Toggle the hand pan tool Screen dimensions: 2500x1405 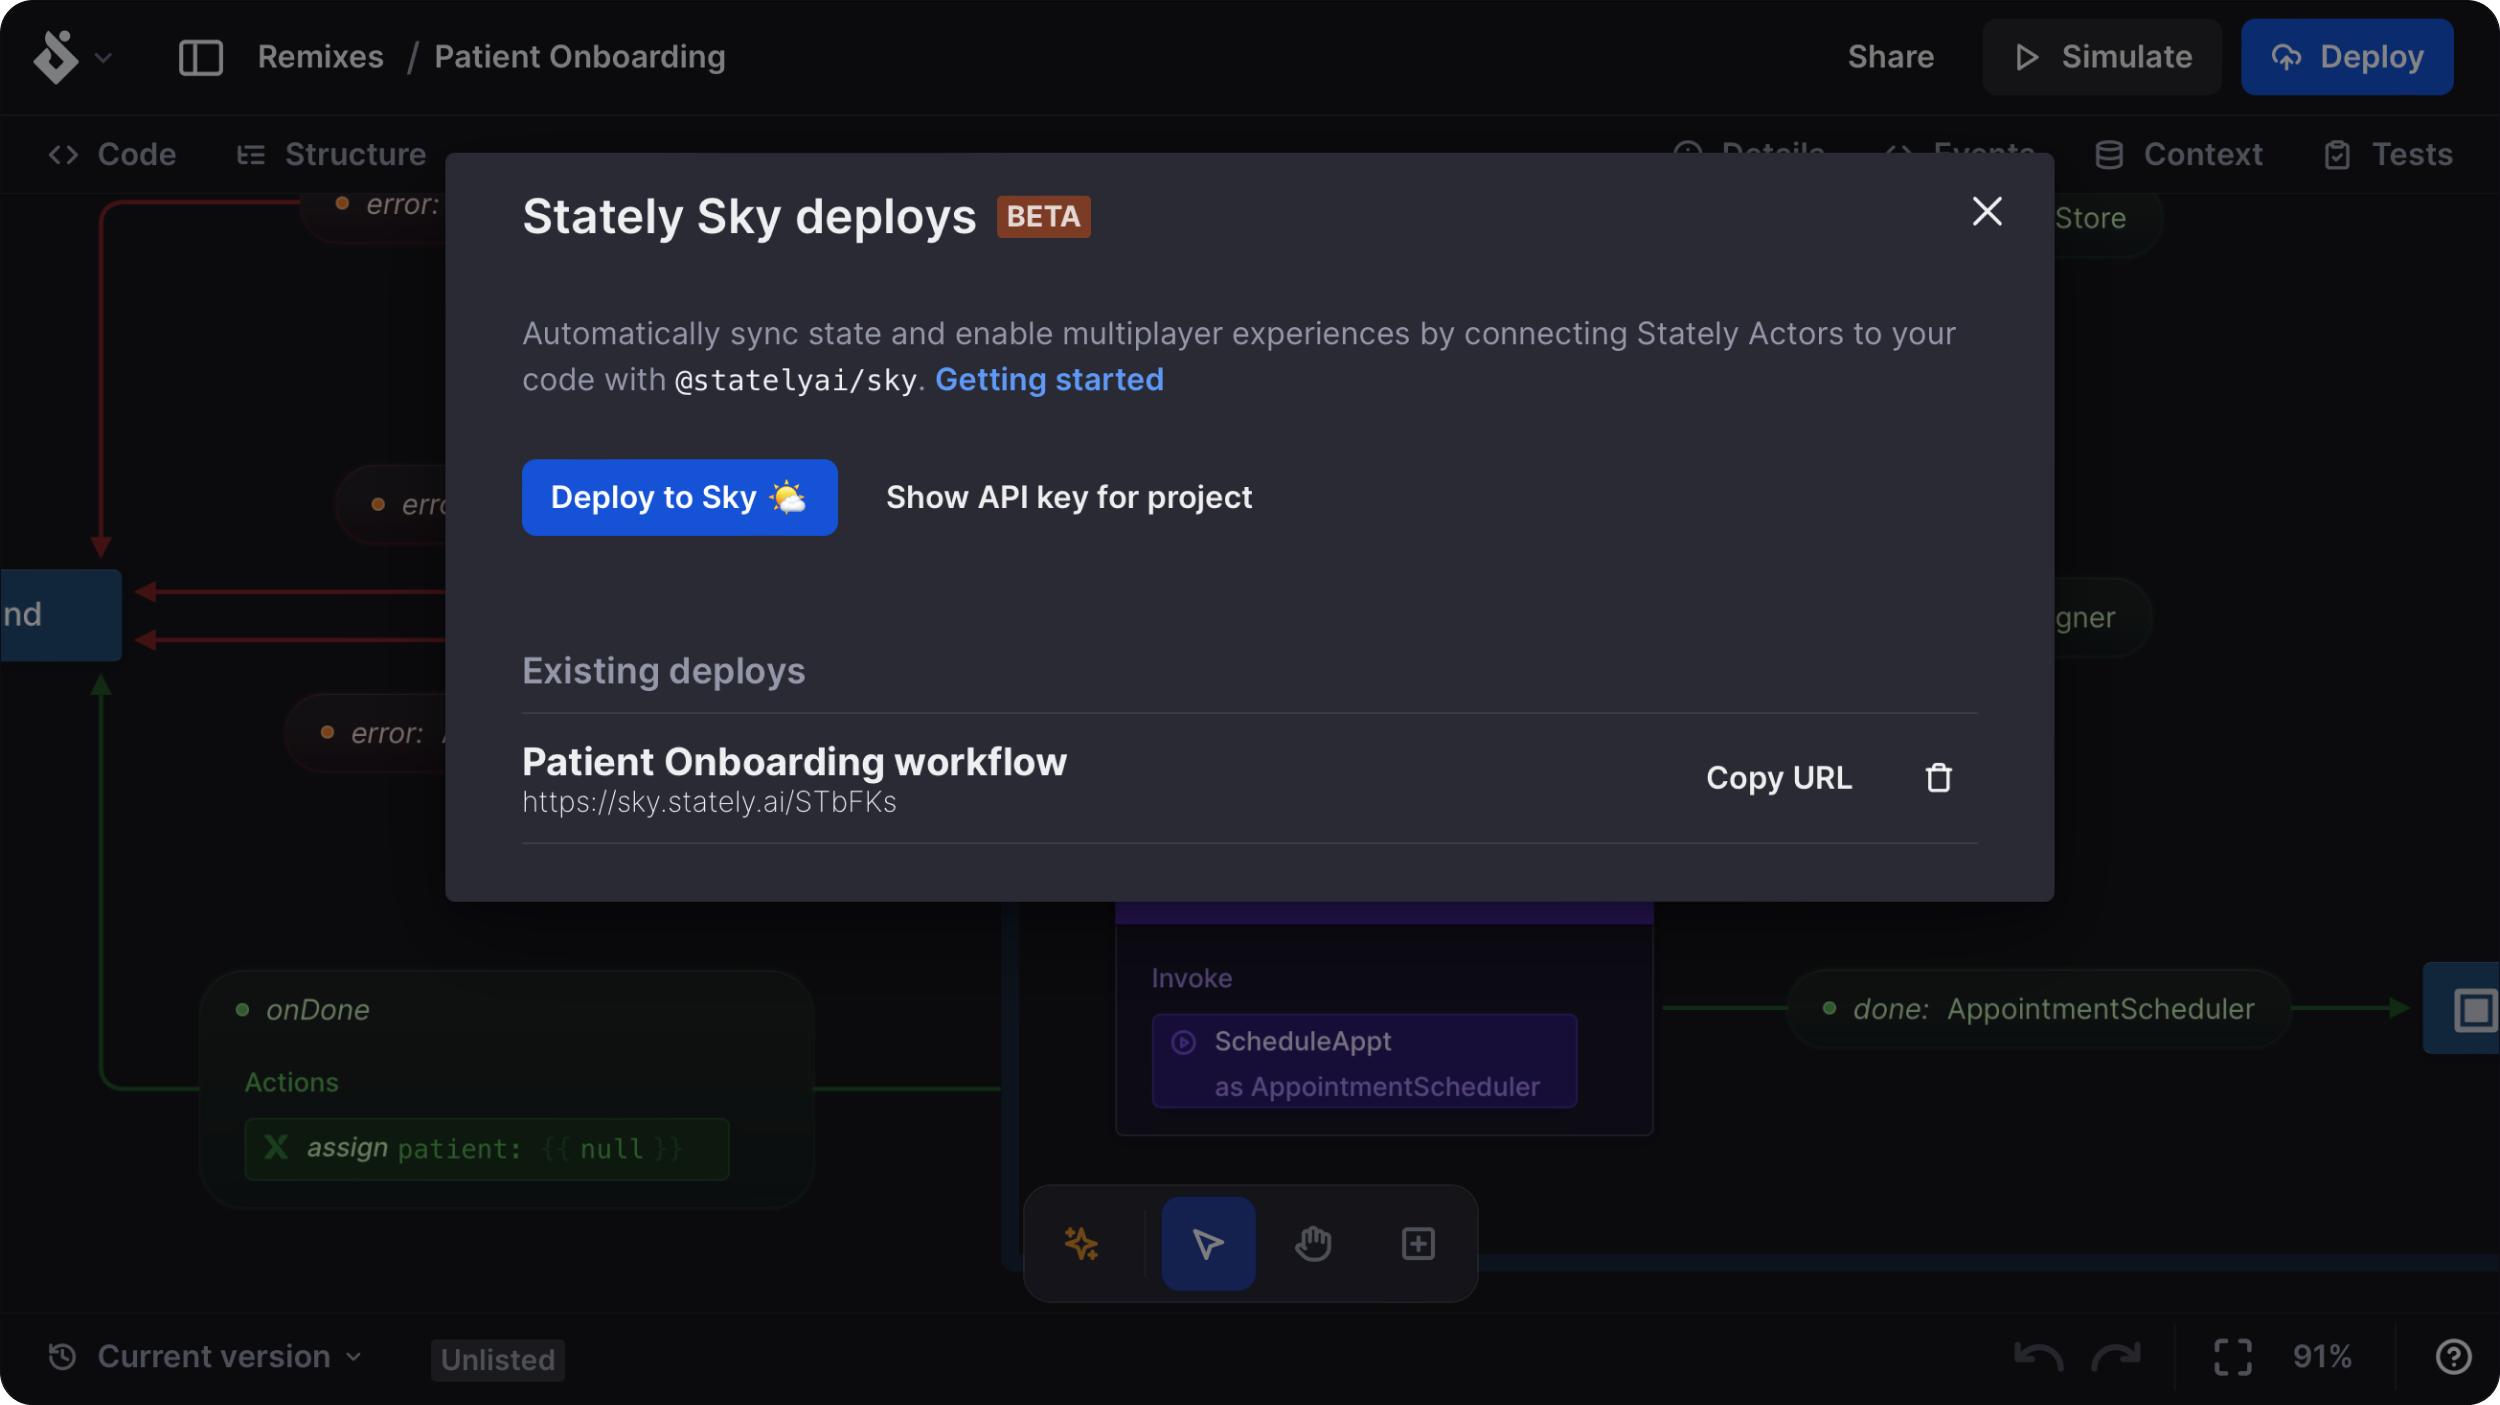[1313, 1243]
